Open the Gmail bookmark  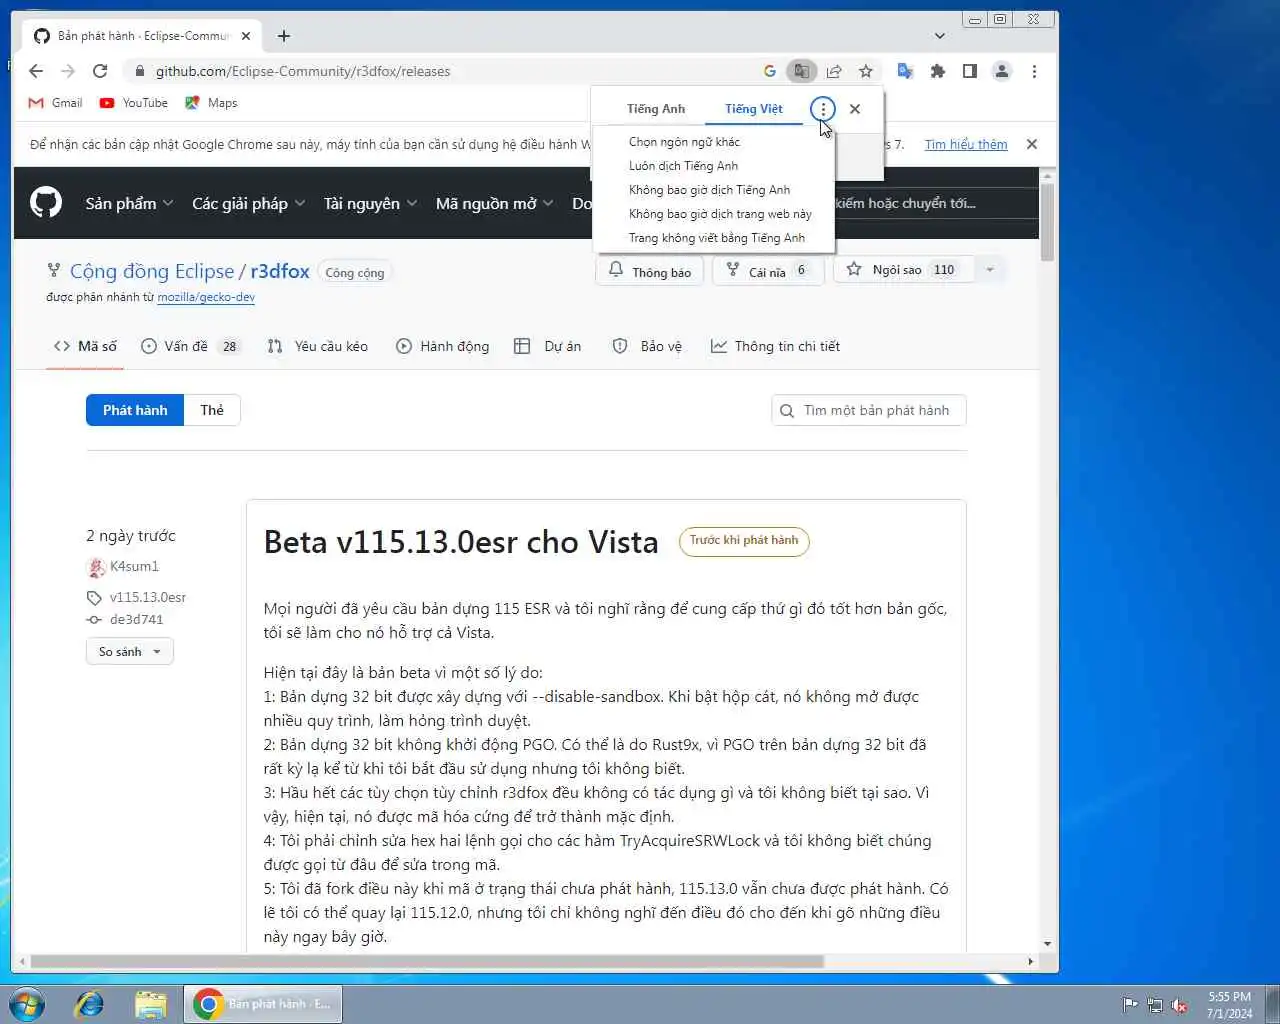pos(55,103)
